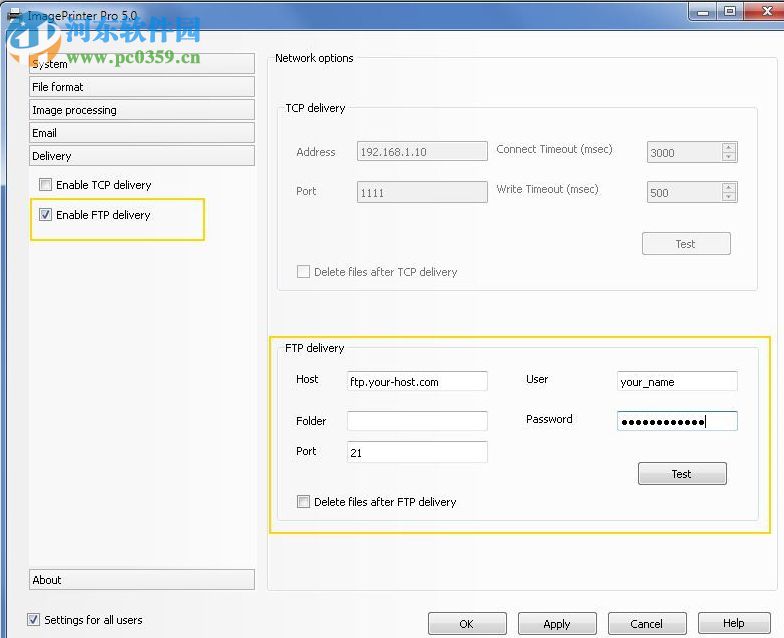Viewport: 784px width, 638px height.
Task: Open the Image processing section
Action: click(x=142, y=110)
